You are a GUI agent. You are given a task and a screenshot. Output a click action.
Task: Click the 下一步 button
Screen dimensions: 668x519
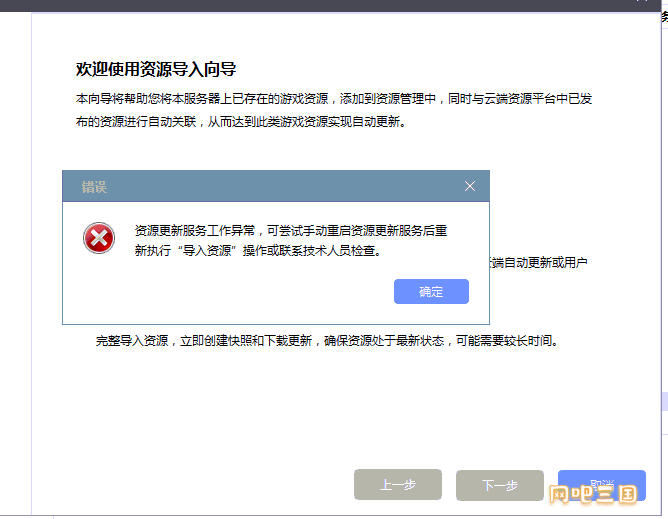coord(500,485)
